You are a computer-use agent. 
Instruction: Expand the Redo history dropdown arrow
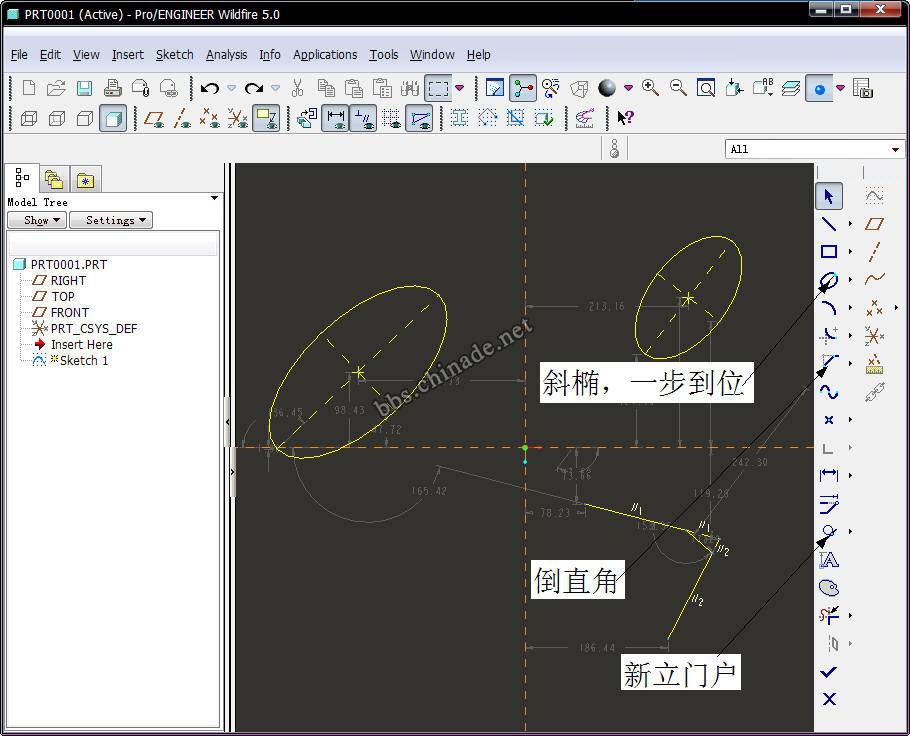(x=276, y=88)
